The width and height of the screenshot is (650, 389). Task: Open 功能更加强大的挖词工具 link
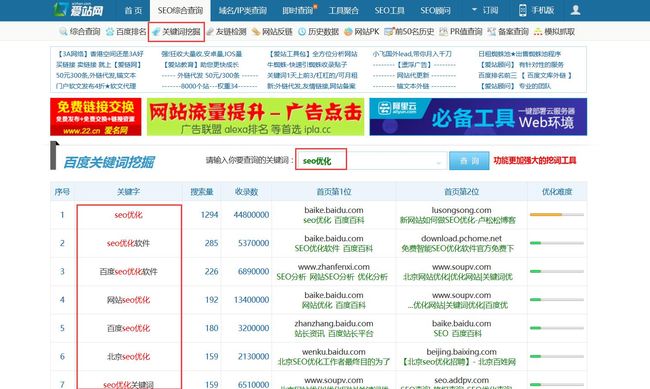pos(535,160)
